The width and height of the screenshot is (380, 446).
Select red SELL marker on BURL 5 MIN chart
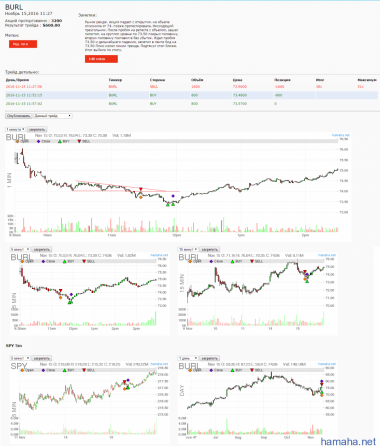click(x=60, y=291)
